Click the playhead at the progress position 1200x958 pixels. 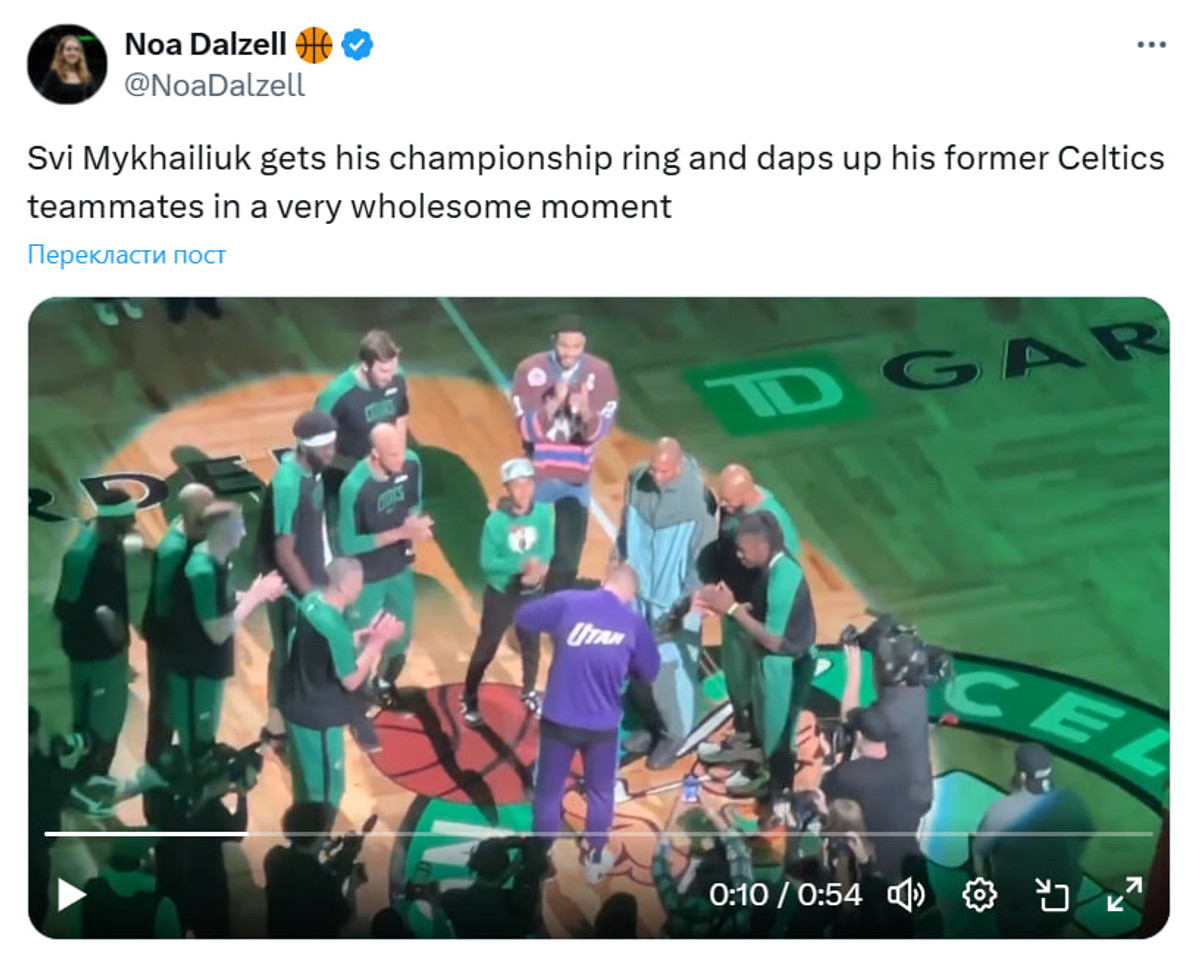pos(248,833)
